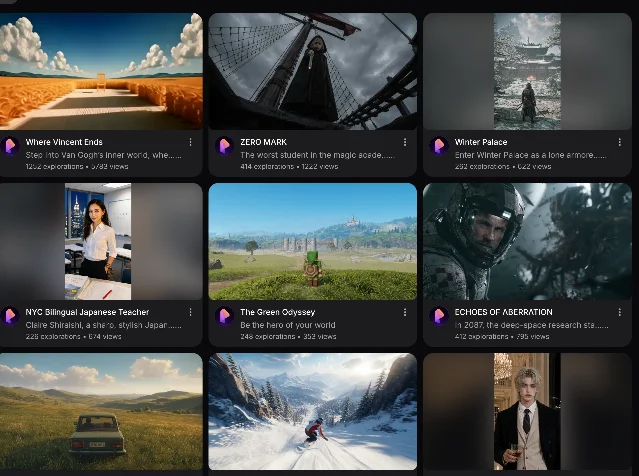Open The Green Odyssey landscape thumbnail
This screenshot has height=476, width=639.
point(313,241)
